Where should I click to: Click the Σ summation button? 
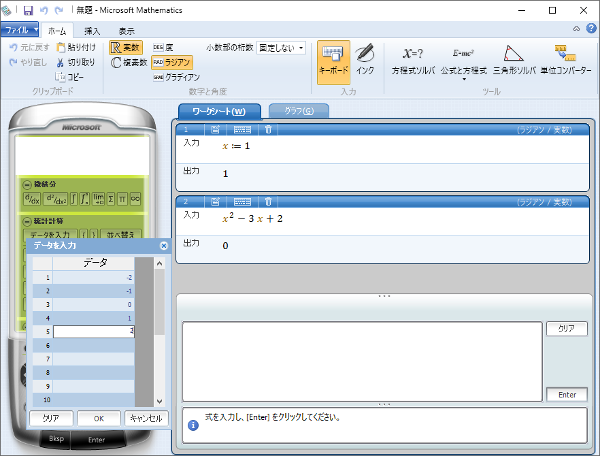pos(111,199)
